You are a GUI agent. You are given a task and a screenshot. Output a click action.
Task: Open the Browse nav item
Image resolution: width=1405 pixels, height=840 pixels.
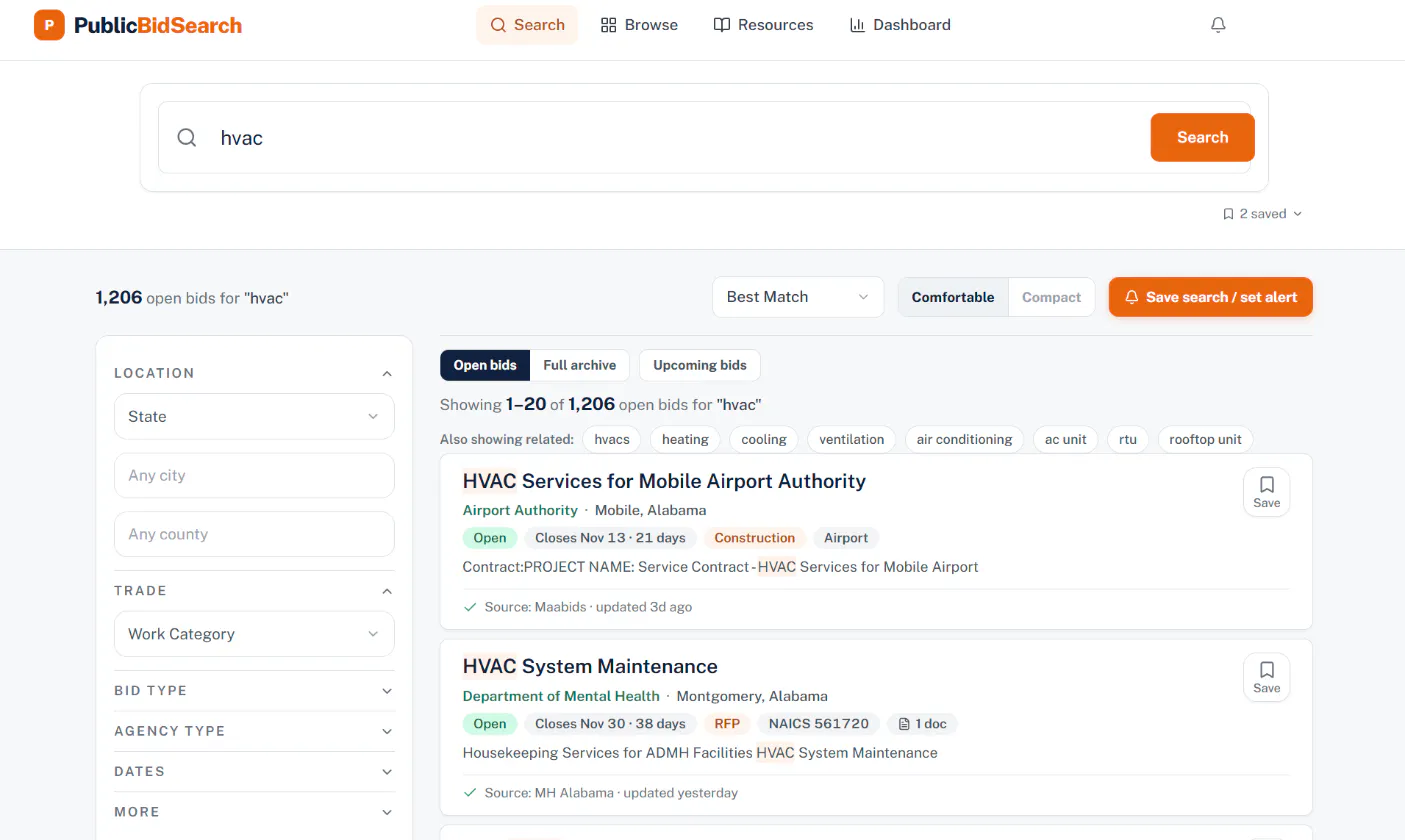coord(639,25)
